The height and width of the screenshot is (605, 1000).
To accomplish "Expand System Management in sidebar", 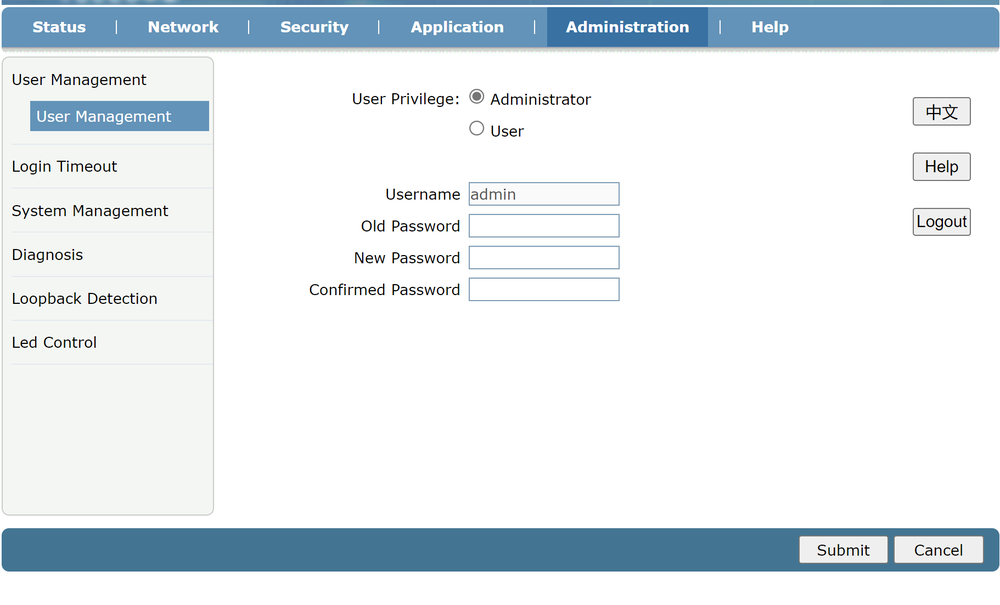I will (x=90, y=211).
